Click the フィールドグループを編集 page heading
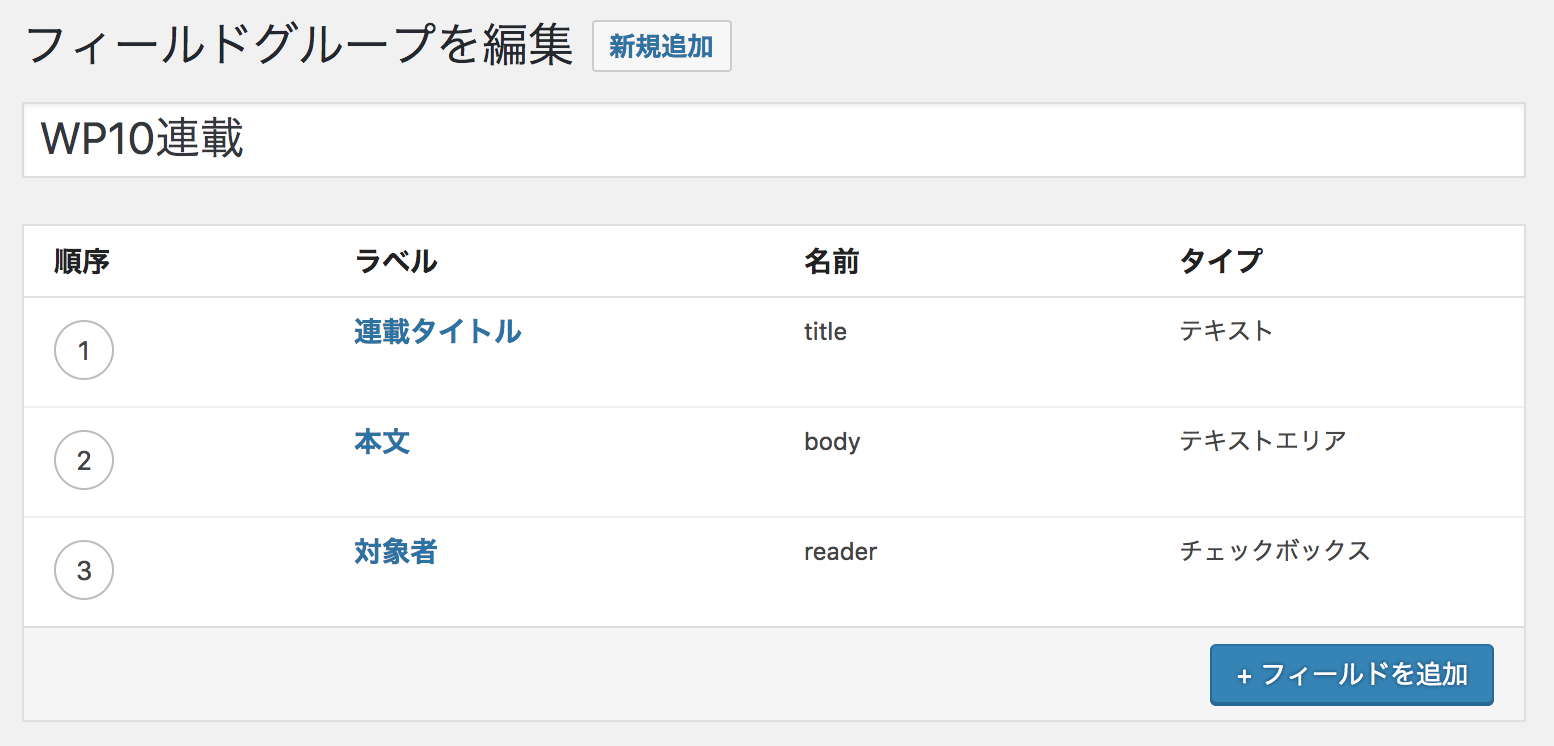The image size is (1554, 746). coord(299,46)
